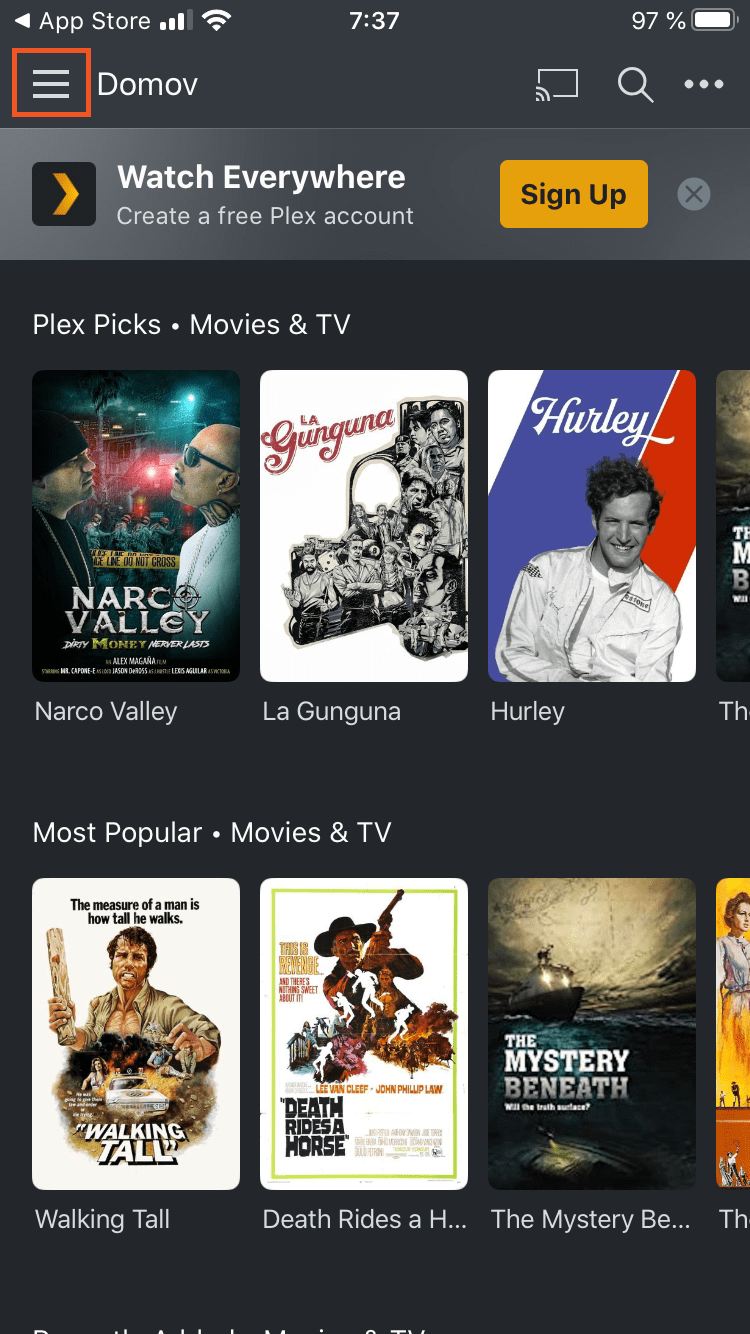Open search with the magnifier icon
Screen dimensions: 750x1334
635,85
